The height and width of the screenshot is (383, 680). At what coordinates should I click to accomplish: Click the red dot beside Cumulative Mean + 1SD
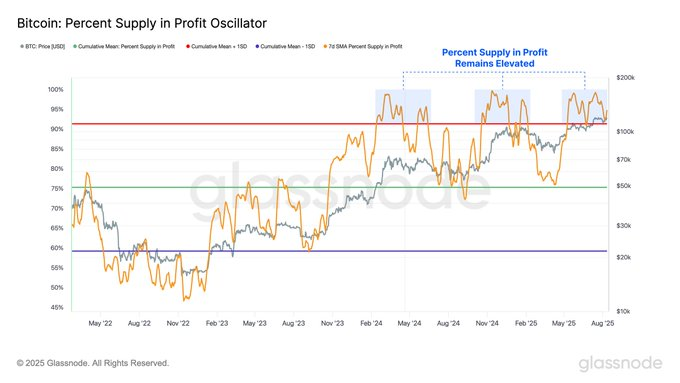coord(188,46)
